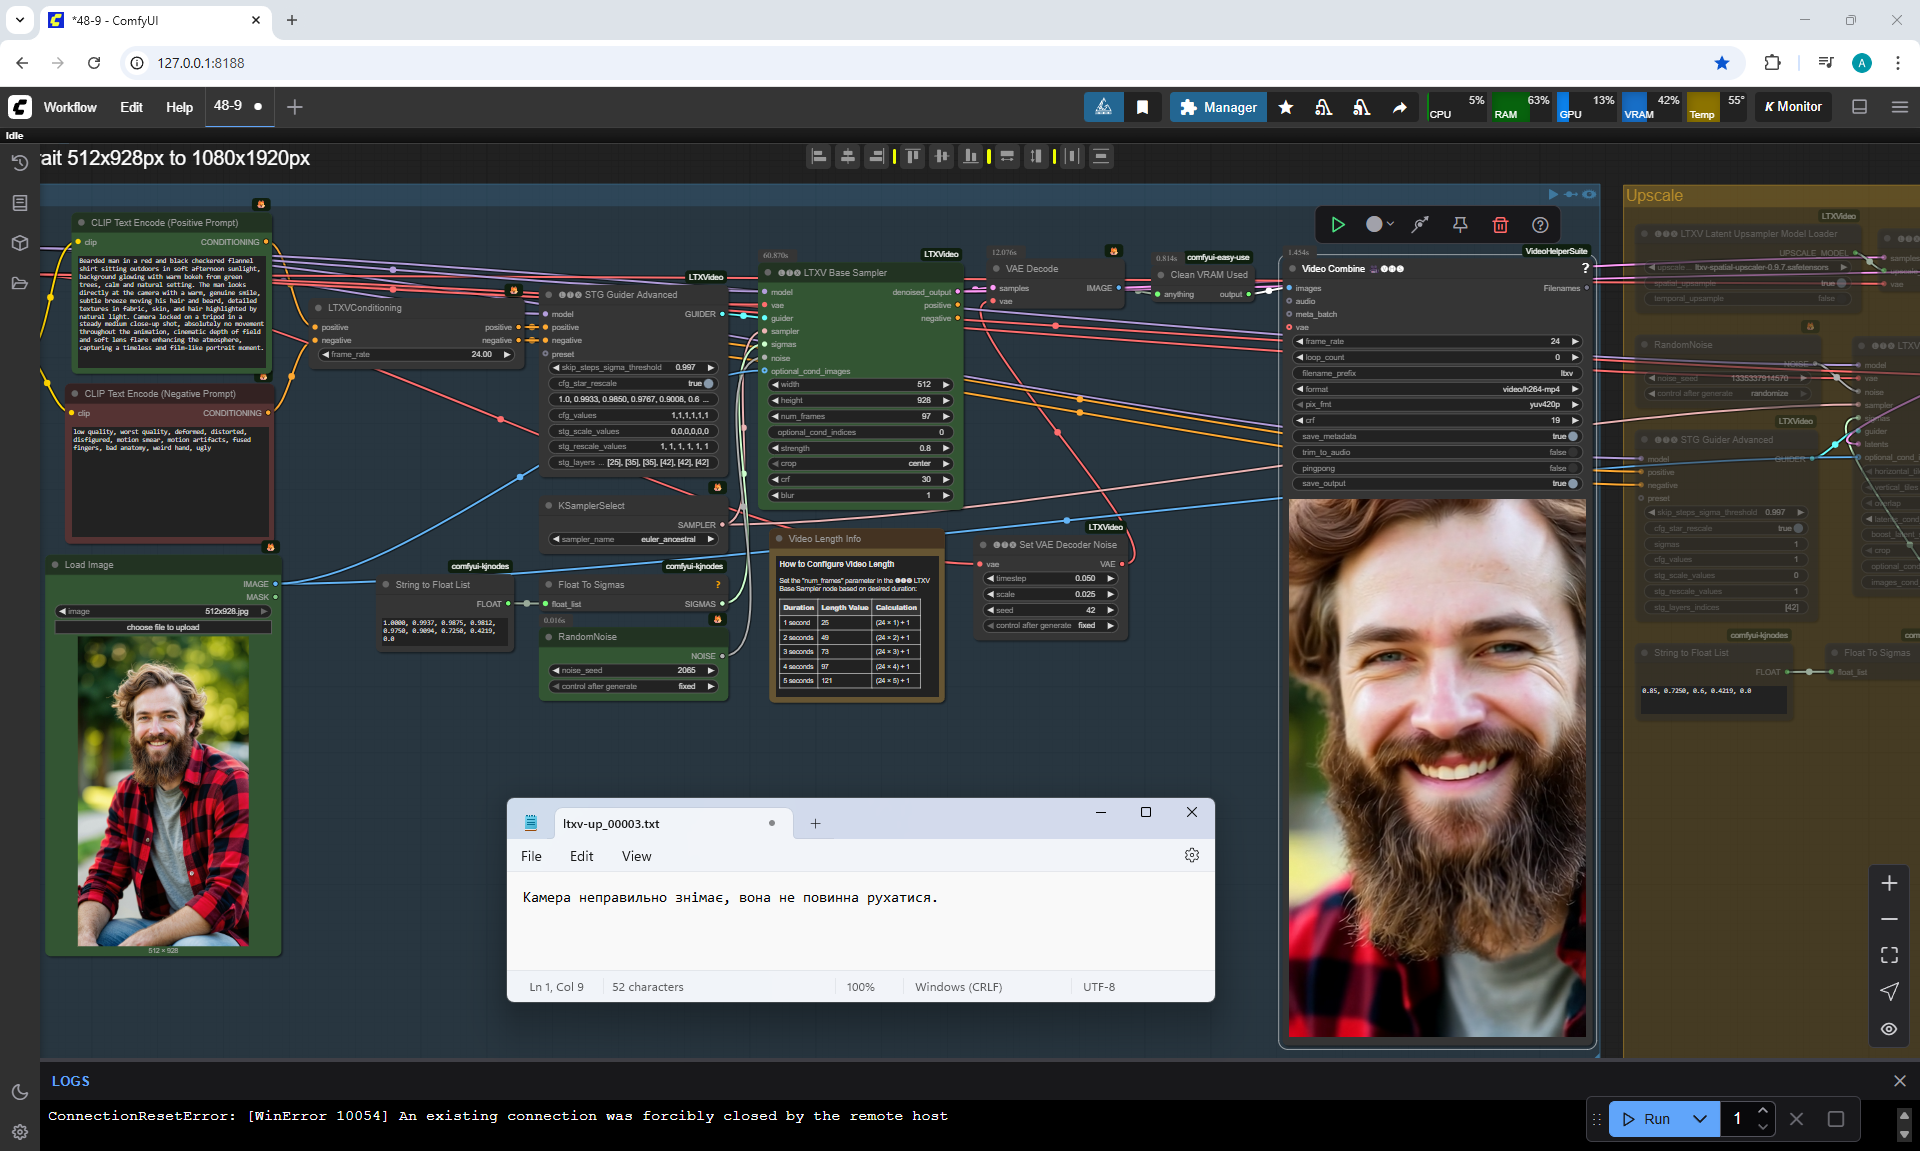Click the Star favorites icon in toolbar
The width and height of the screenshot is (1920, 1151).
(1286, 107)
